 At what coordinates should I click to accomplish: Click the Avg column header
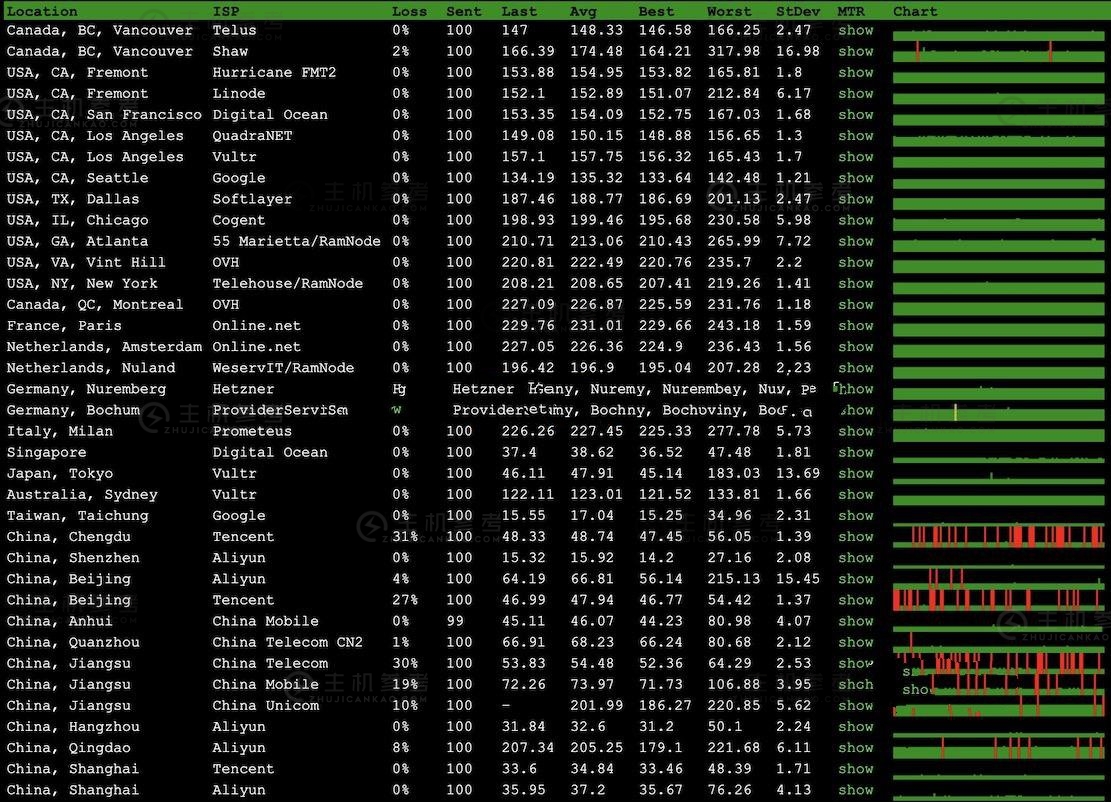(x=583, y=11)
